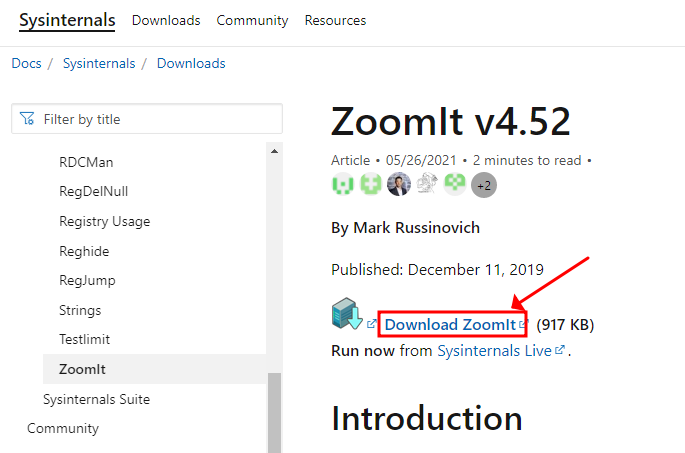Click the contributor photo avatar
This screenshot has height=453, width=685.
click(399, 184)
